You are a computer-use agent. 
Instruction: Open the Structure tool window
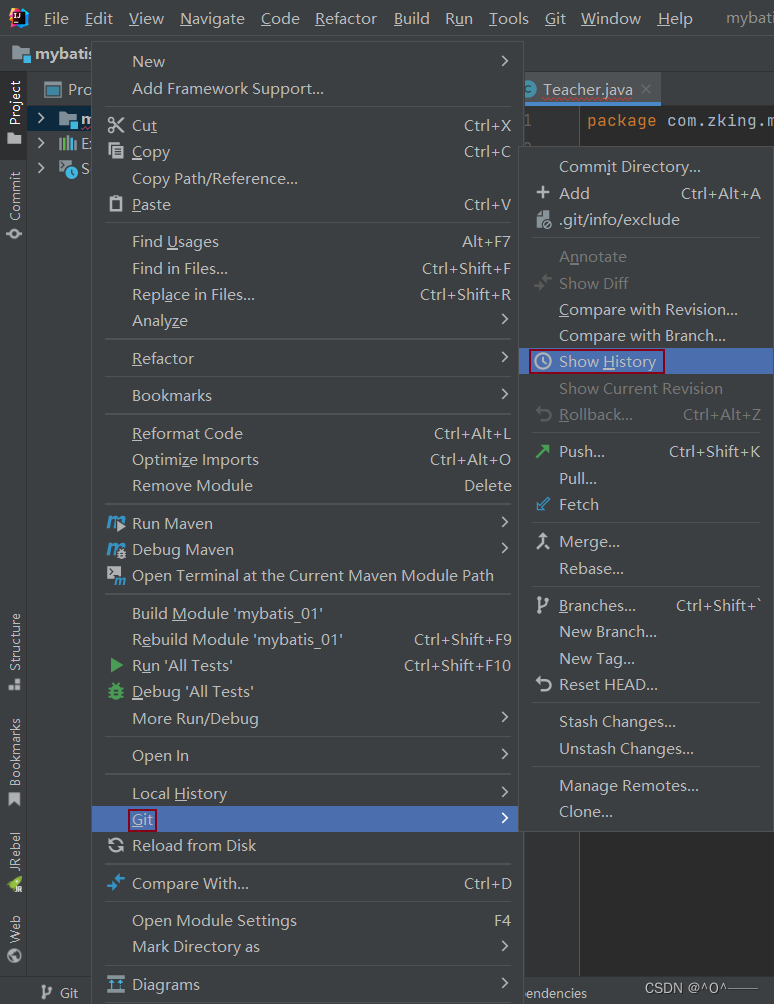click(14, 652)
